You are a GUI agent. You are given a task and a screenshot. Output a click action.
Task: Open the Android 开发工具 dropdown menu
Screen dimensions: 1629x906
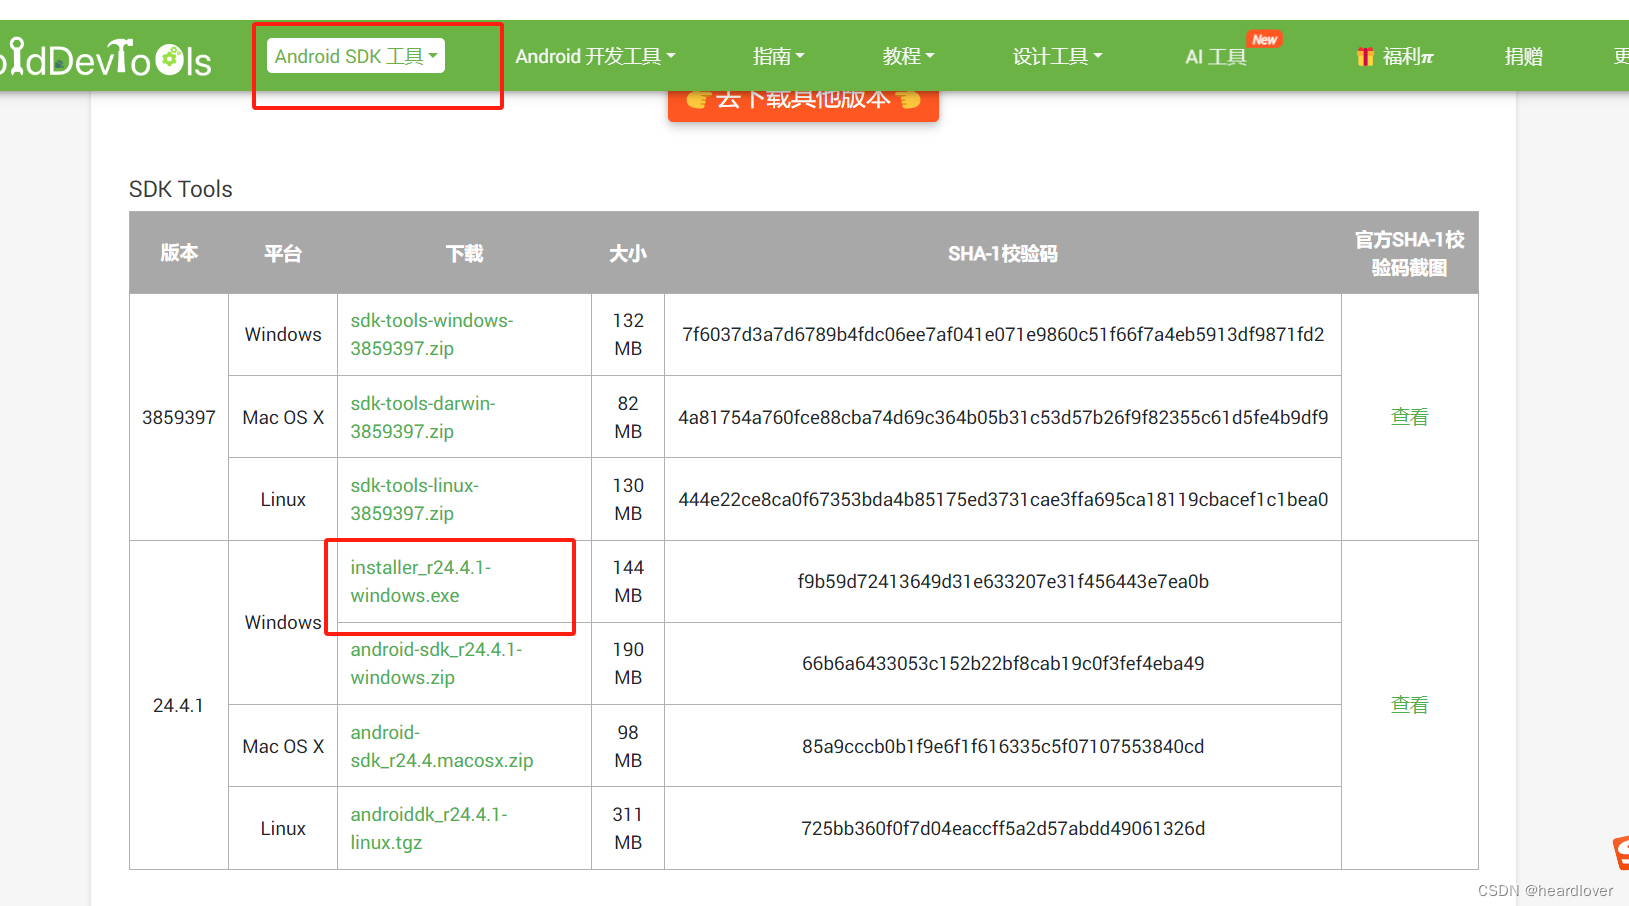[x=595, y=56]
